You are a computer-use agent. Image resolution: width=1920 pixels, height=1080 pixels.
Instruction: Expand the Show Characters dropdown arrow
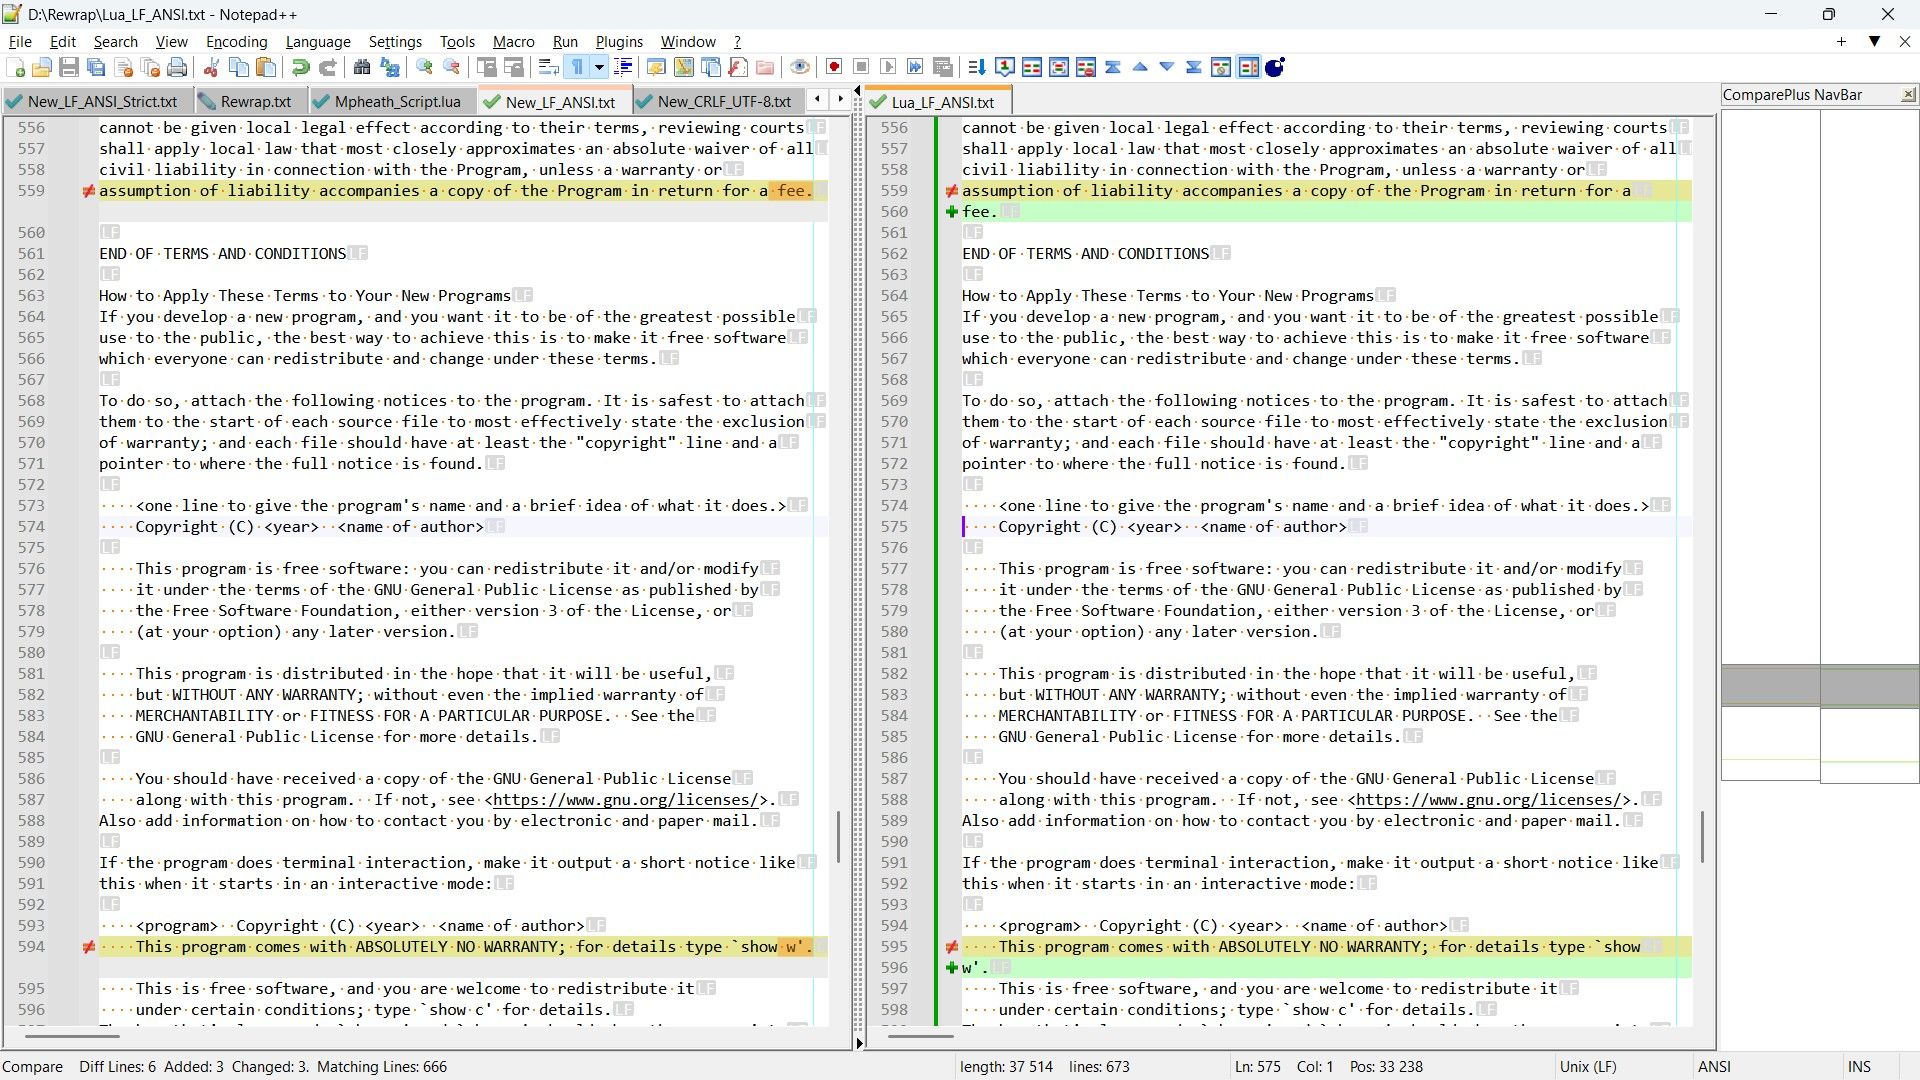[x=599, y=67]
